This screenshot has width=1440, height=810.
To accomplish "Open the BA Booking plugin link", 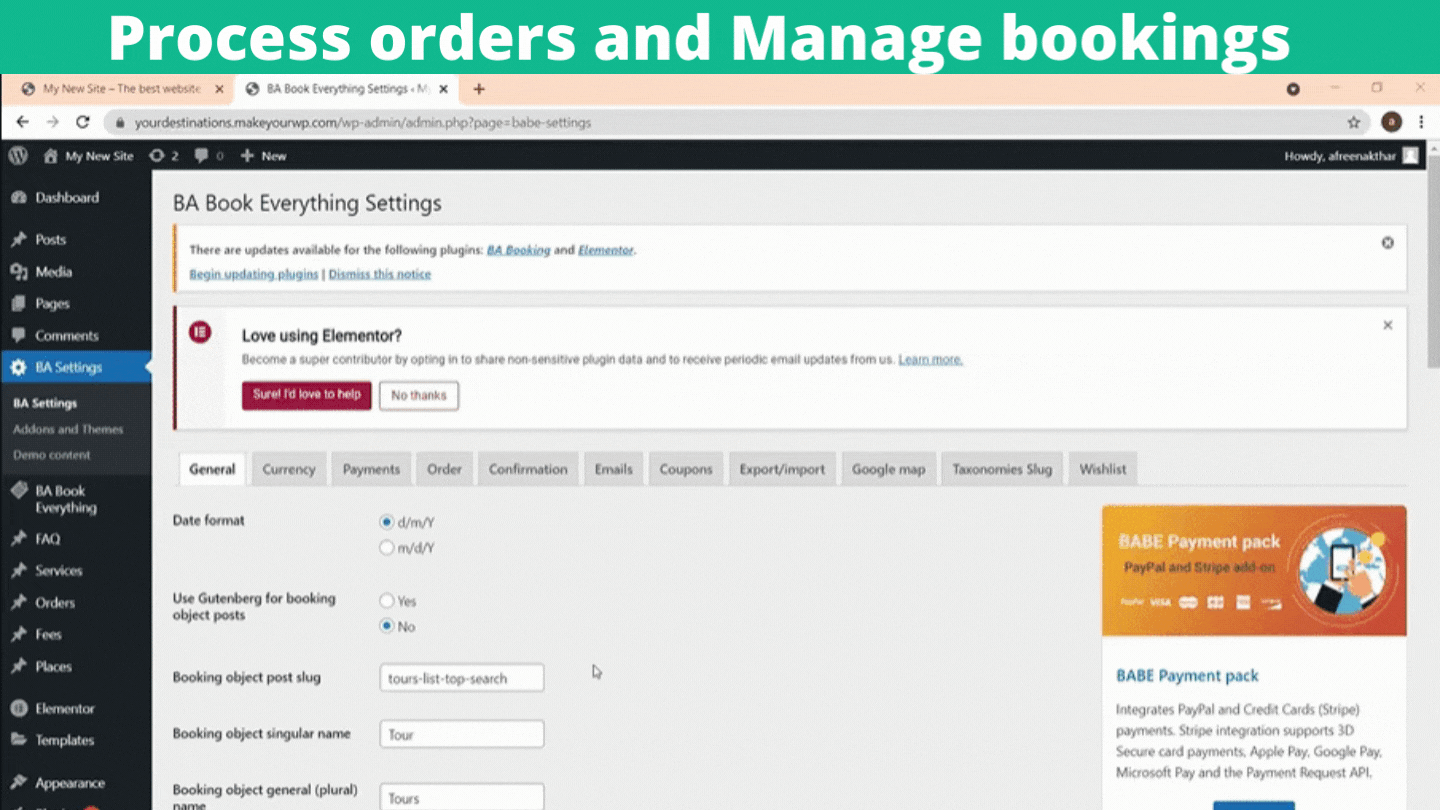I will pos(518,250).
